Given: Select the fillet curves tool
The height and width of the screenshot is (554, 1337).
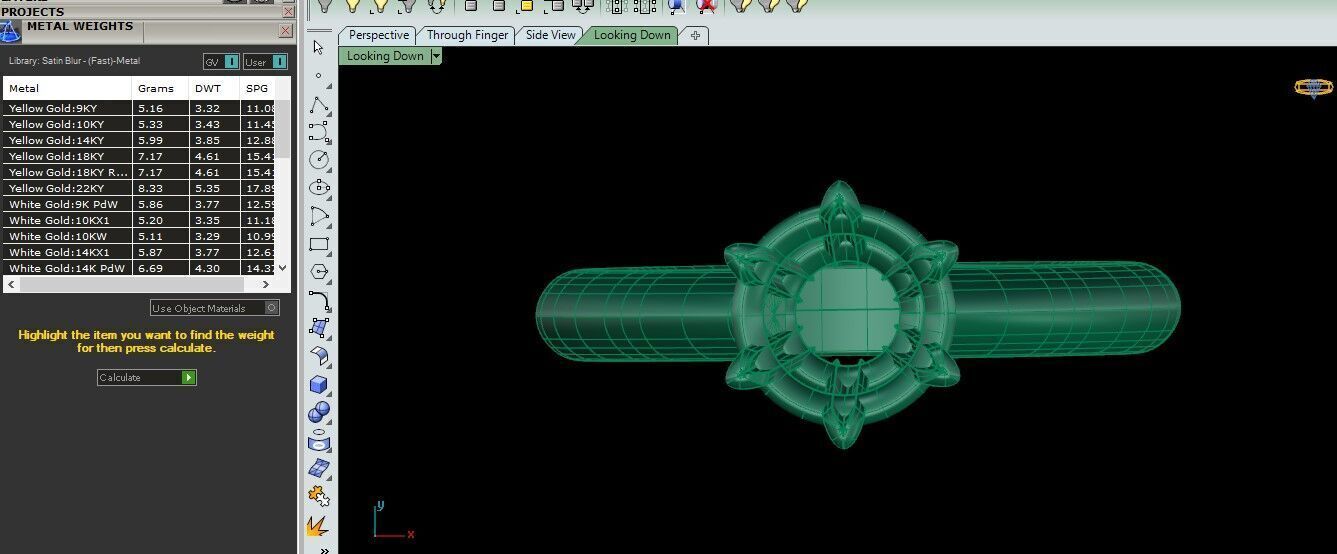Looking at the screenshot, I should click(318, 300).
